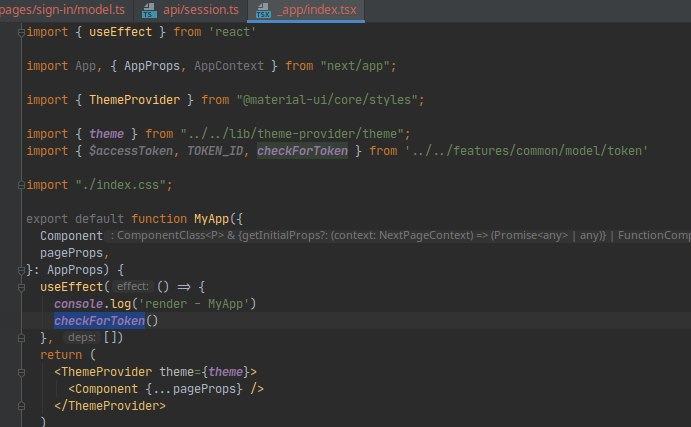Click fold end marker beside </ThemeProvider>
691x427 pixels.
pyautogui.click(x=21, y=406)
